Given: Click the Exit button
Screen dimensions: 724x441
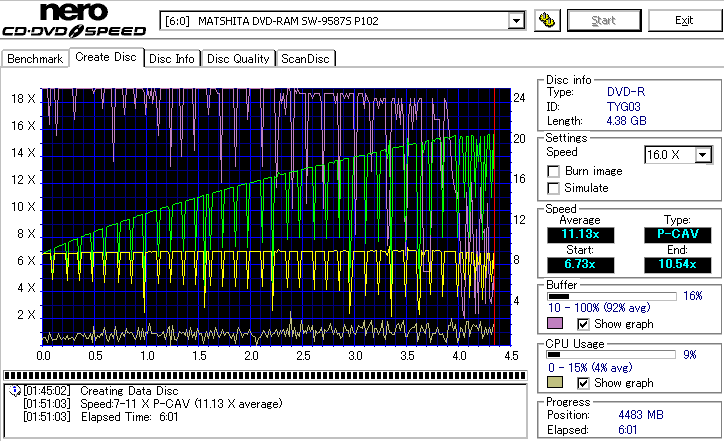Looking at the screenshot, I should (x=684, y=20).
